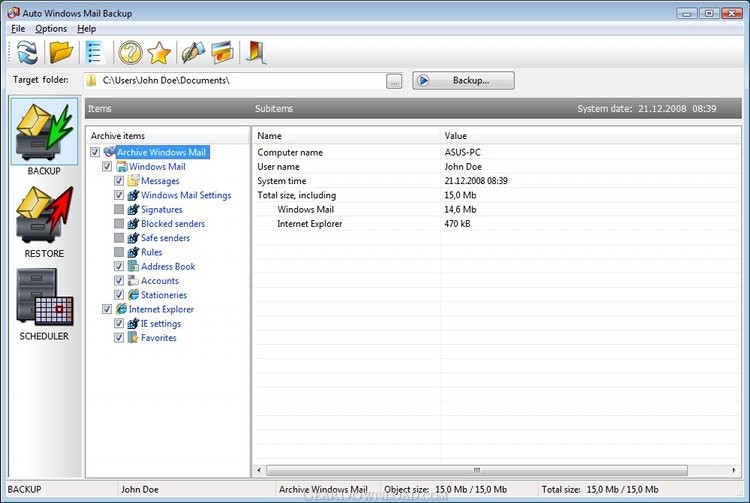Uncheck the Favorites checkbox

(119, 338)
